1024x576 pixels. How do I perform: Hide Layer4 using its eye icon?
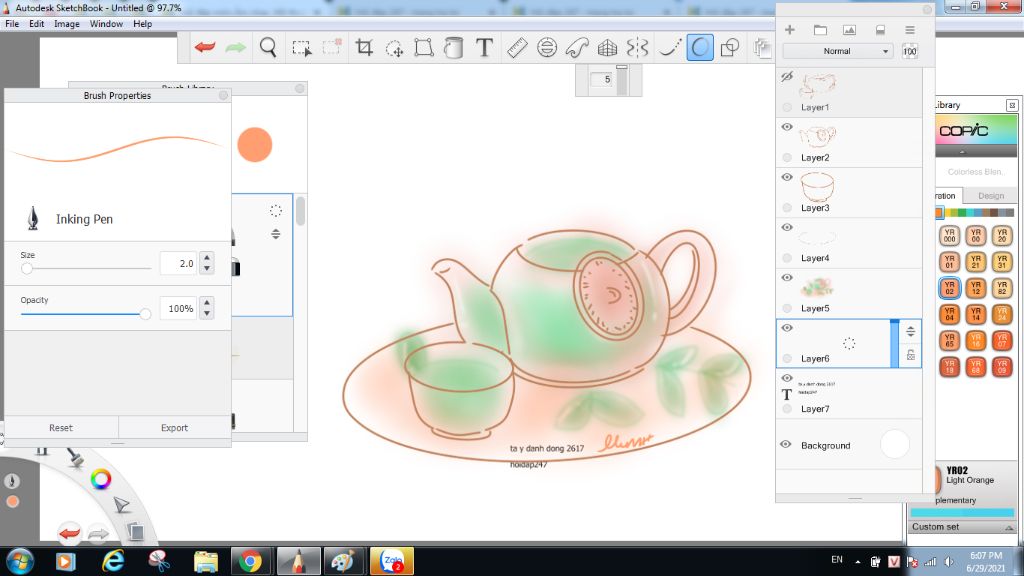pos(787,227)
